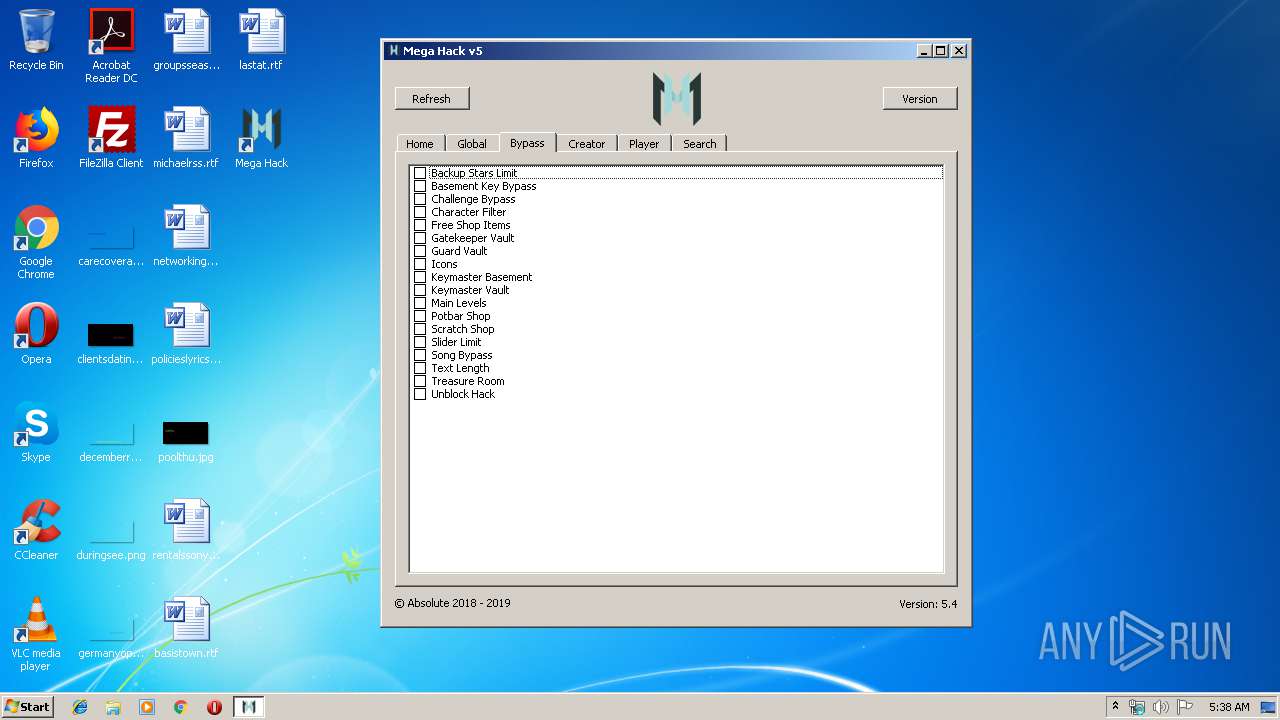Select the carecovera file icon
The width and height of the screenshot is (1280, 720).
111,242
